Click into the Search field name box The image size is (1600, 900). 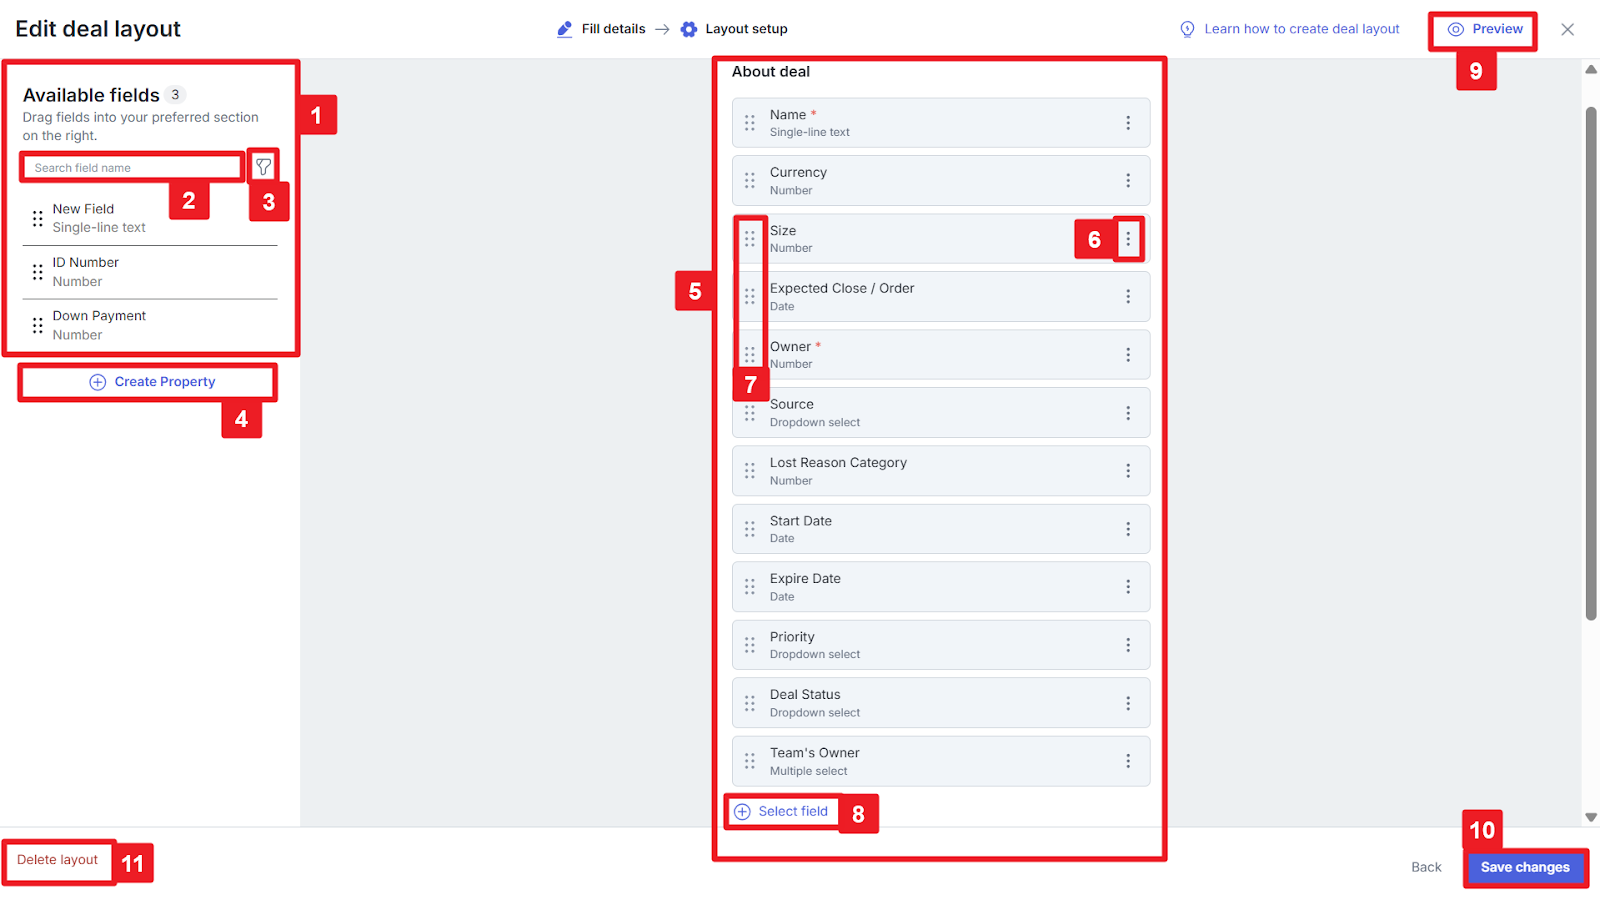132,168
